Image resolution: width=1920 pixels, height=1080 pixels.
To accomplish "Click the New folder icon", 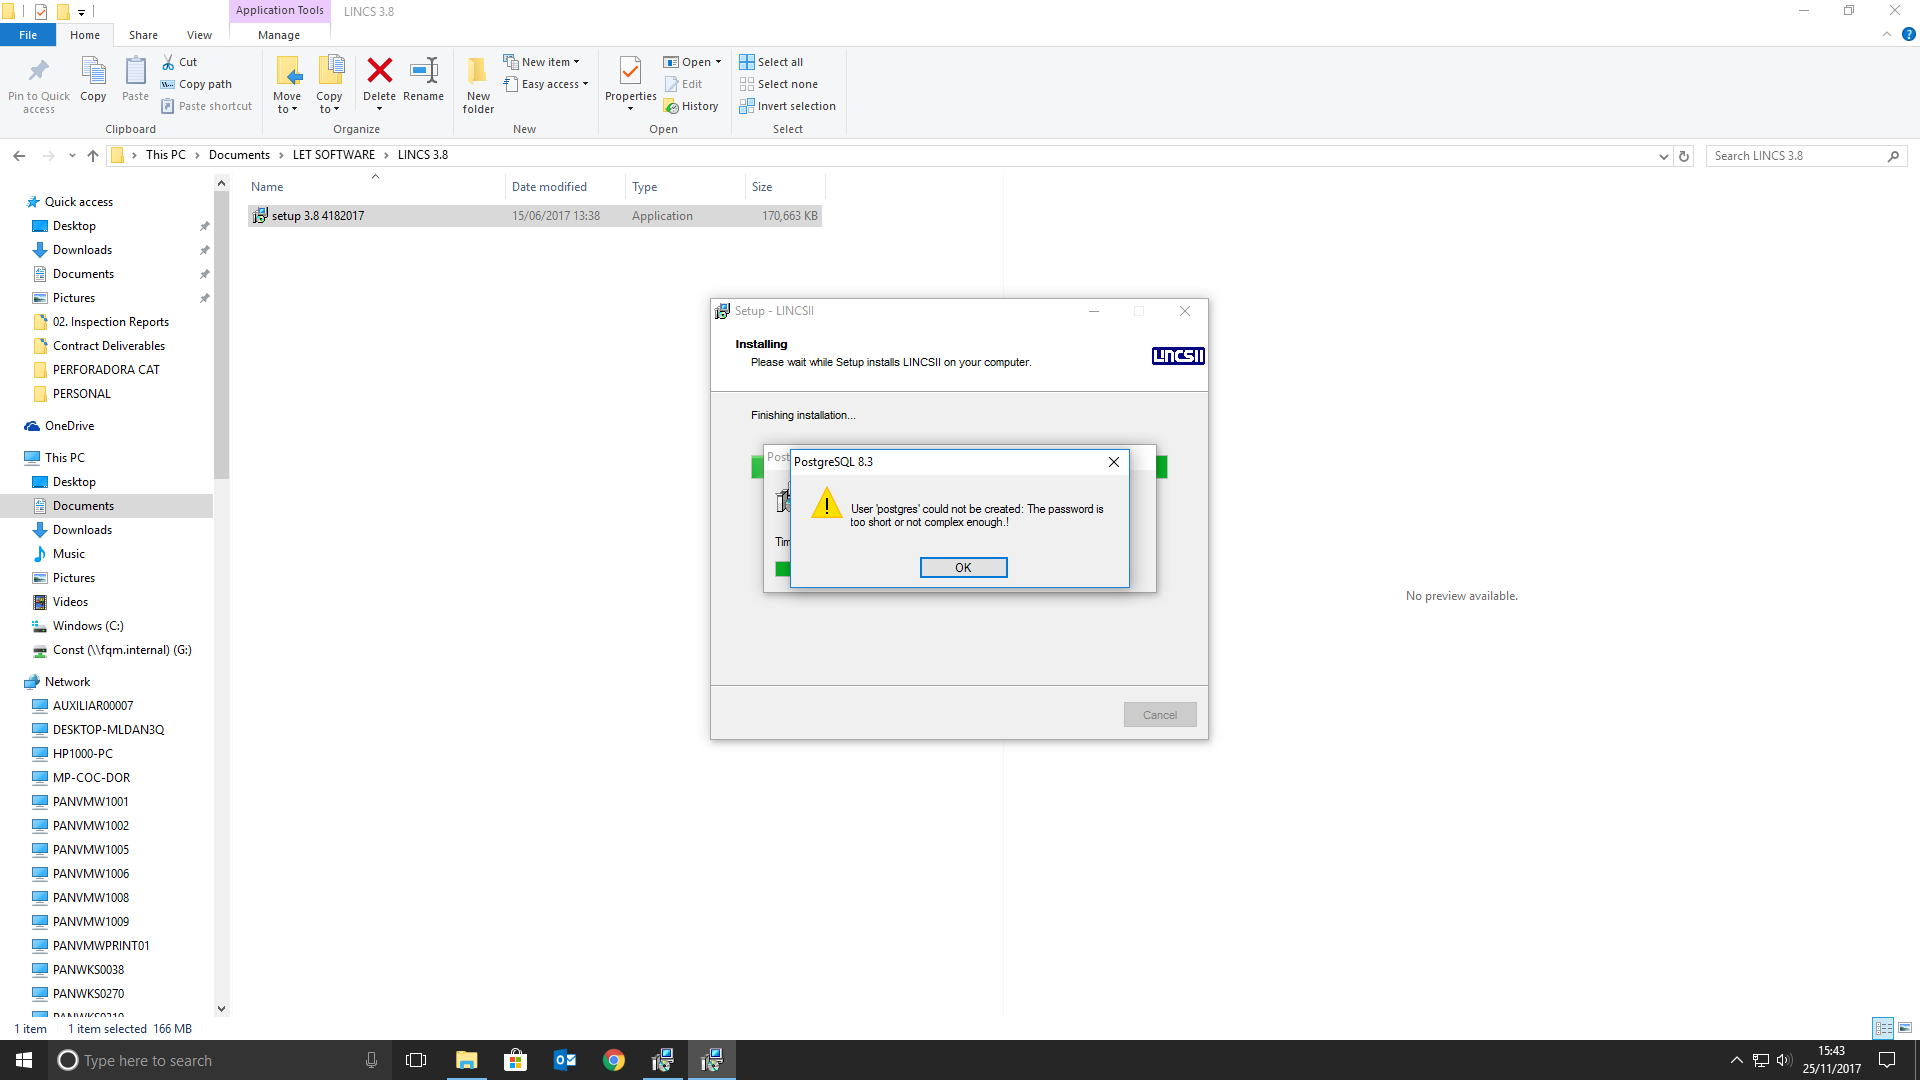I will tap(478, 72).
